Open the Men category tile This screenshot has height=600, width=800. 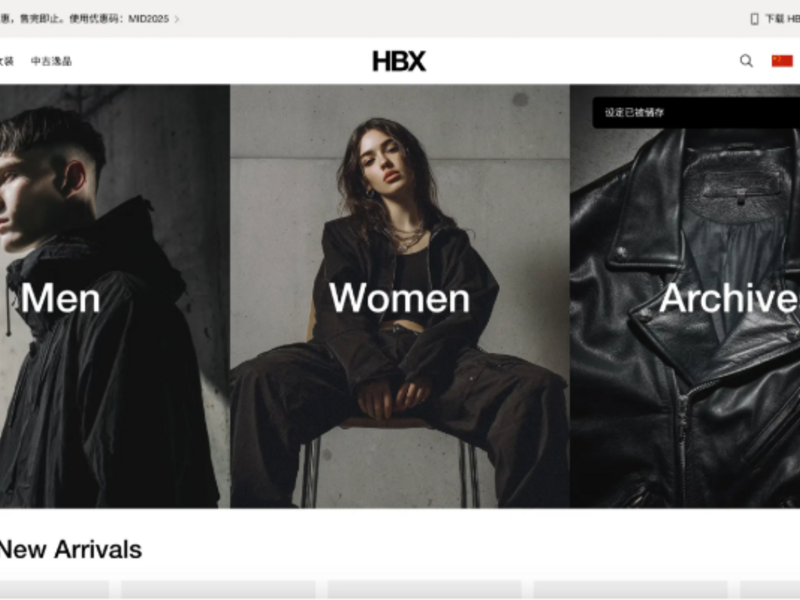pos(115,296)
